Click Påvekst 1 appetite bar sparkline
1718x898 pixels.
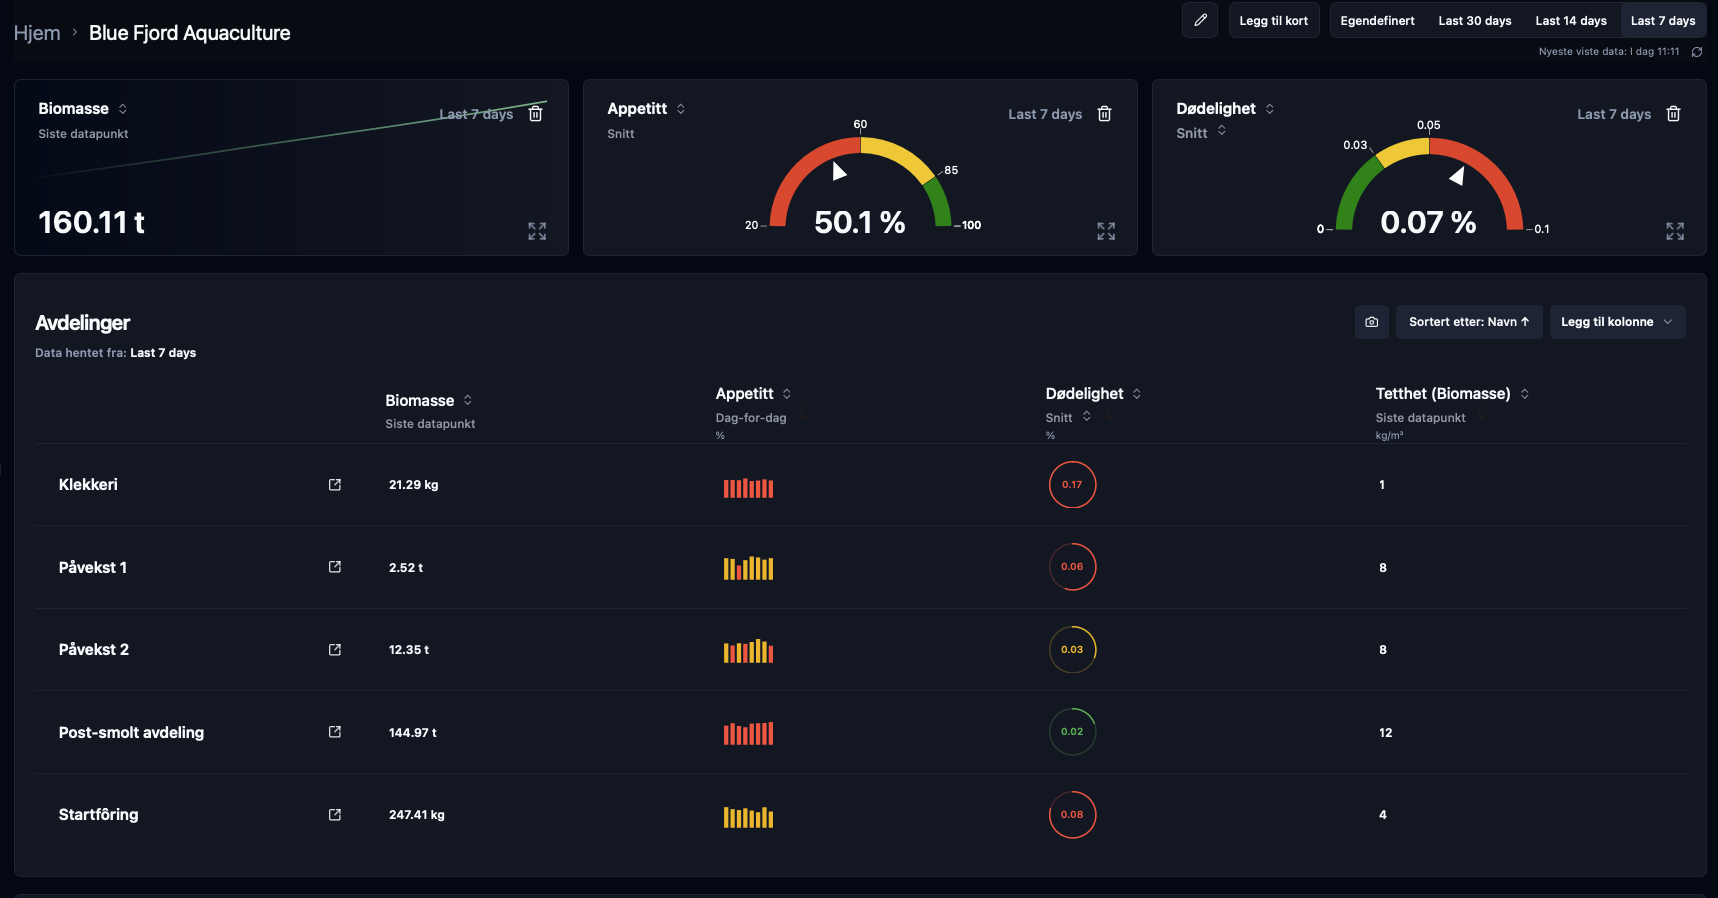tap(748, 569)
